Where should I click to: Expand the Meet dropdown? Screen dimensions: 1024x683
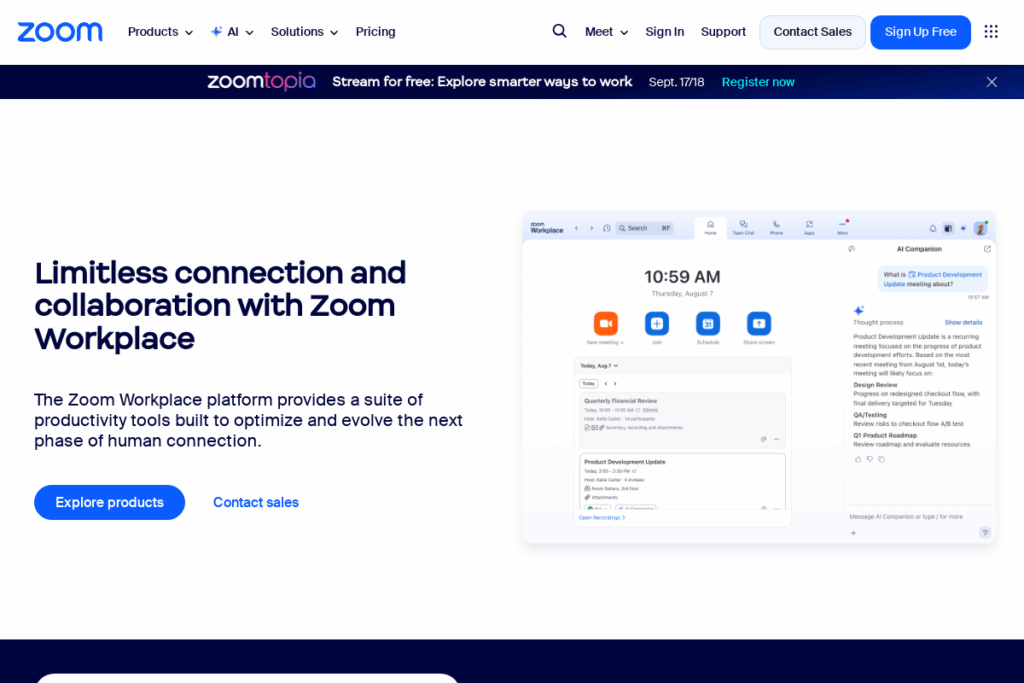pos(606,32)
